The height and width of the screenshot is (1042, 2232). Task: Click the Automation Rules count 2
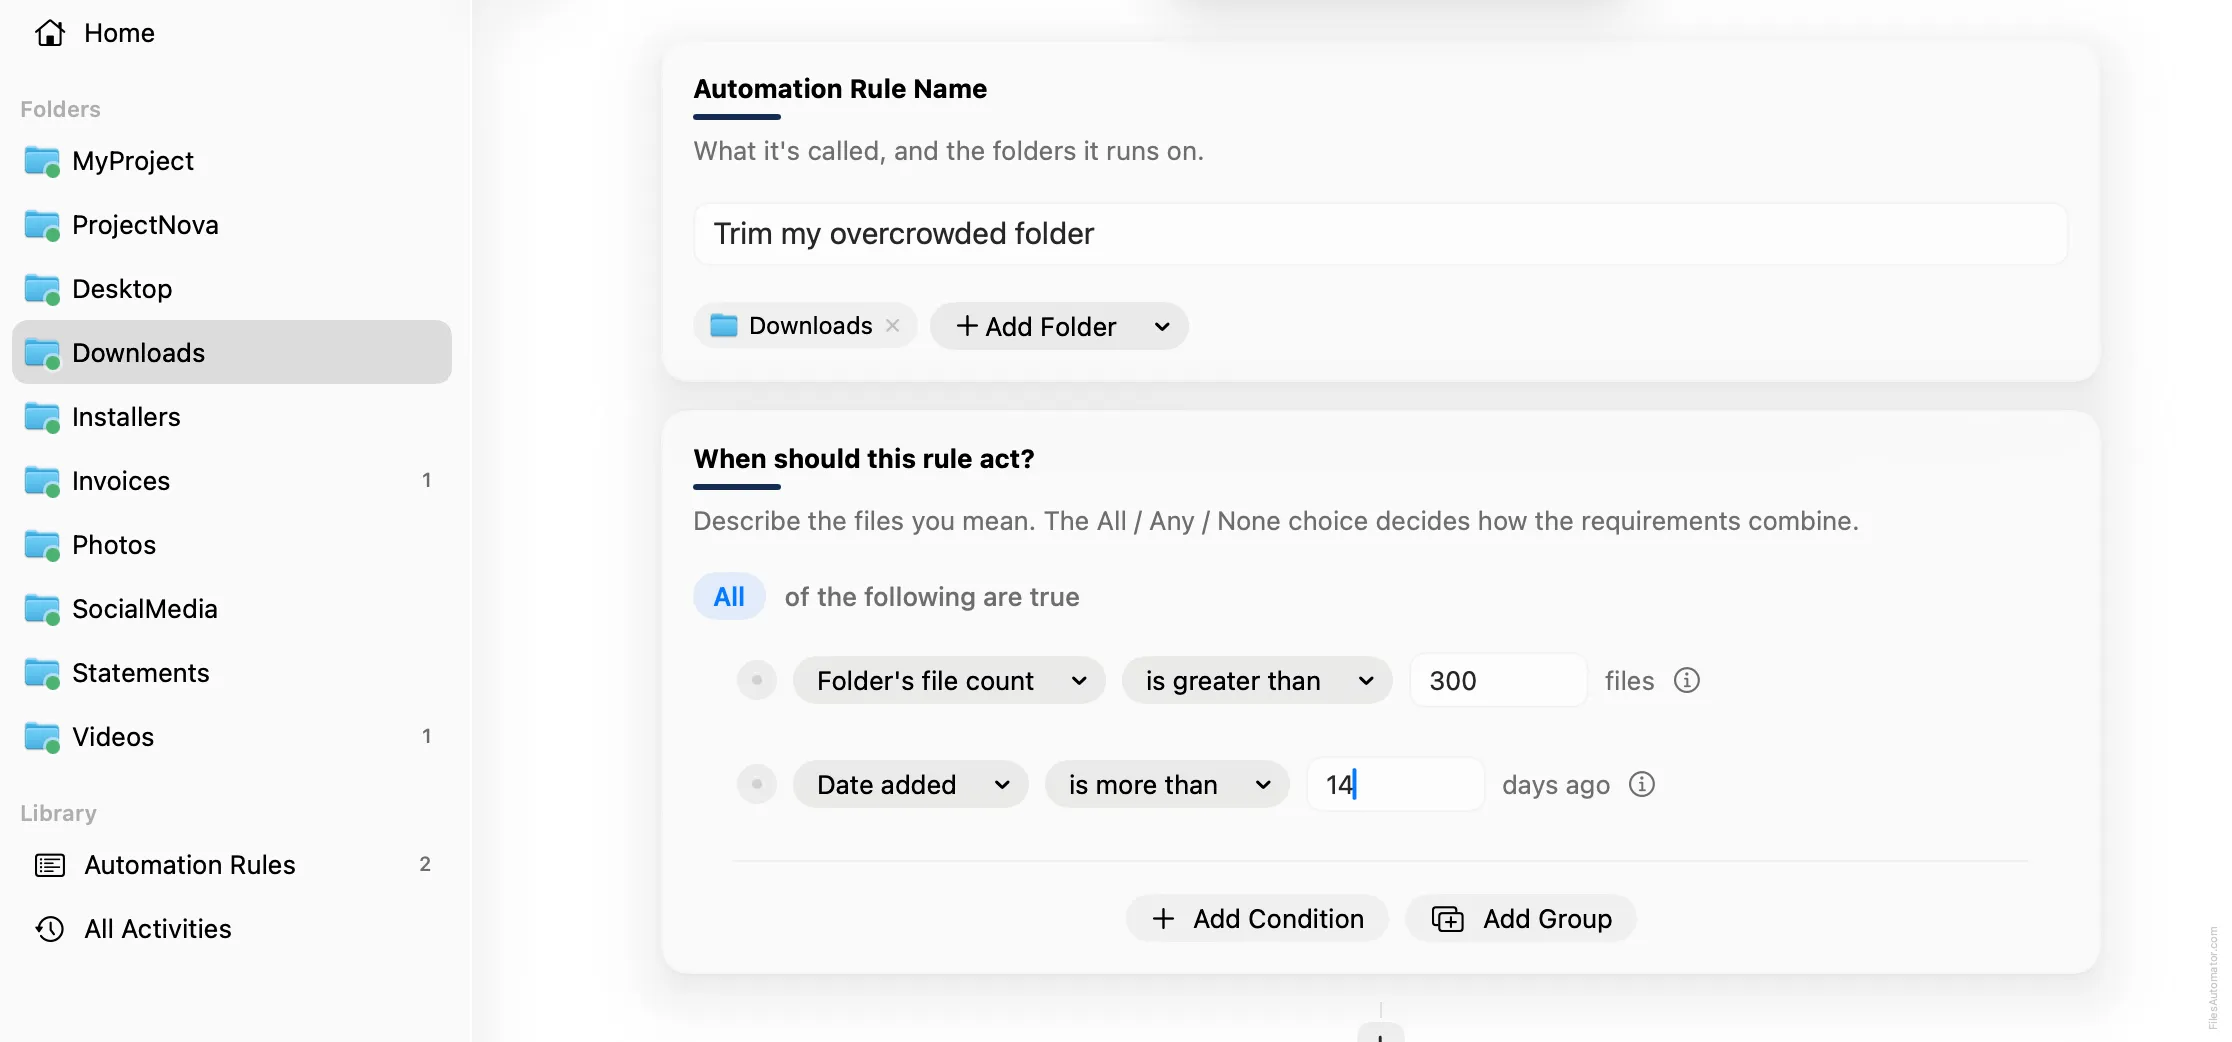point(425,865)
